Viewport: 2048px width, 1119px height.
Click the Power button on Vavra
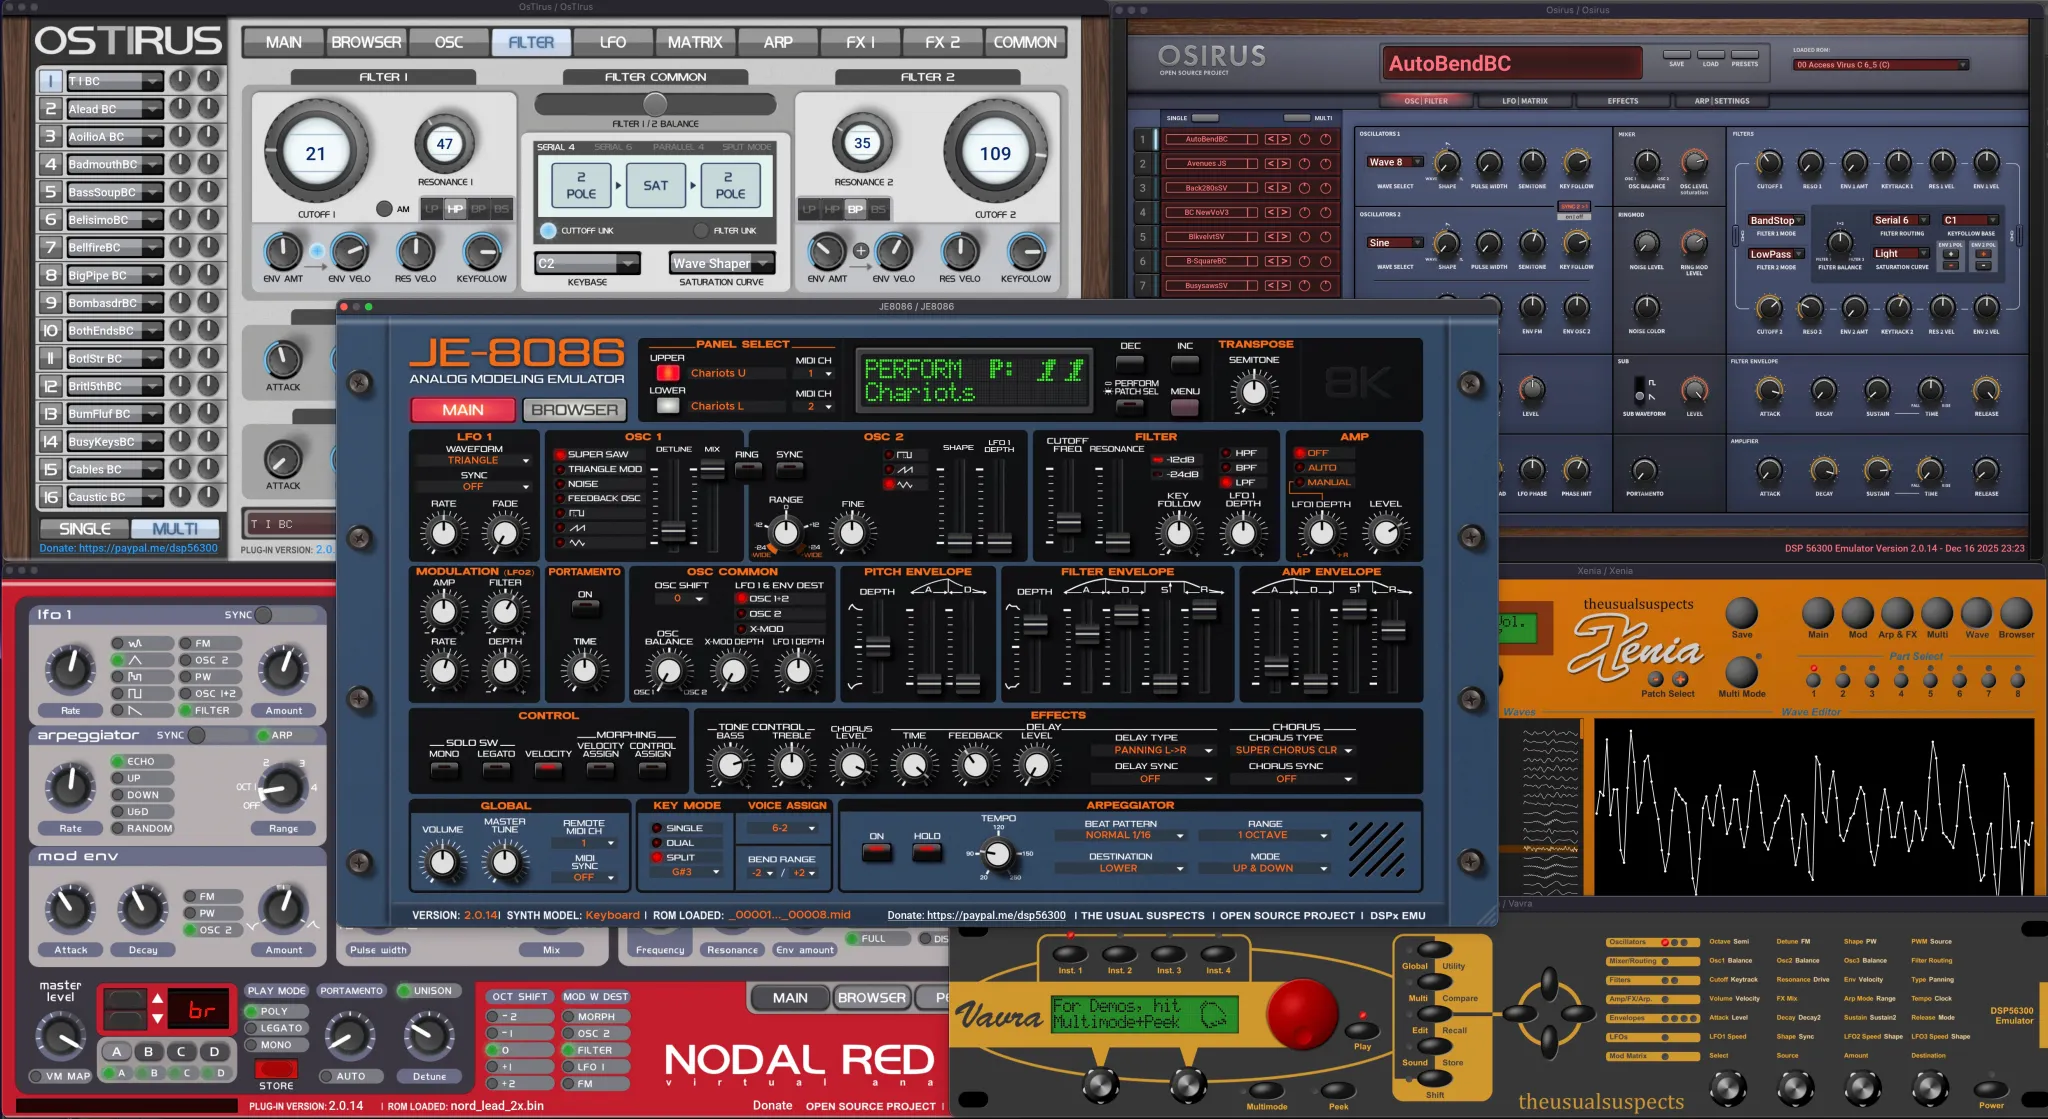point(1990,1089)
